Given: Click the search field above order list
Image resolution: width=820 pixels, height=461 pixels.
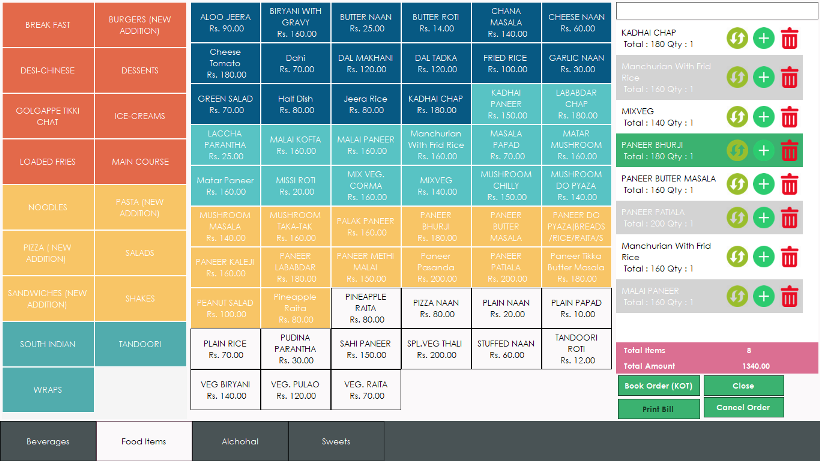Looking at the screenshot, I should point(717,11).
